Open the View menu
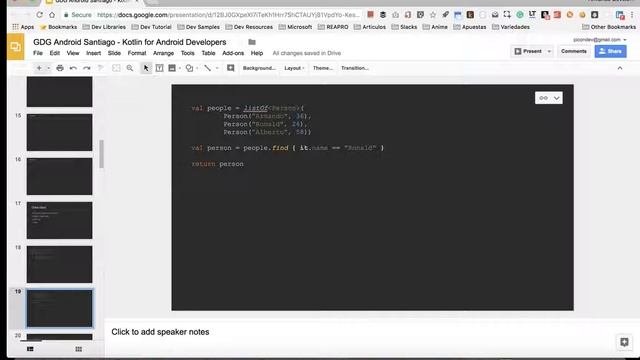640x360 pixels. click(73, 53)
